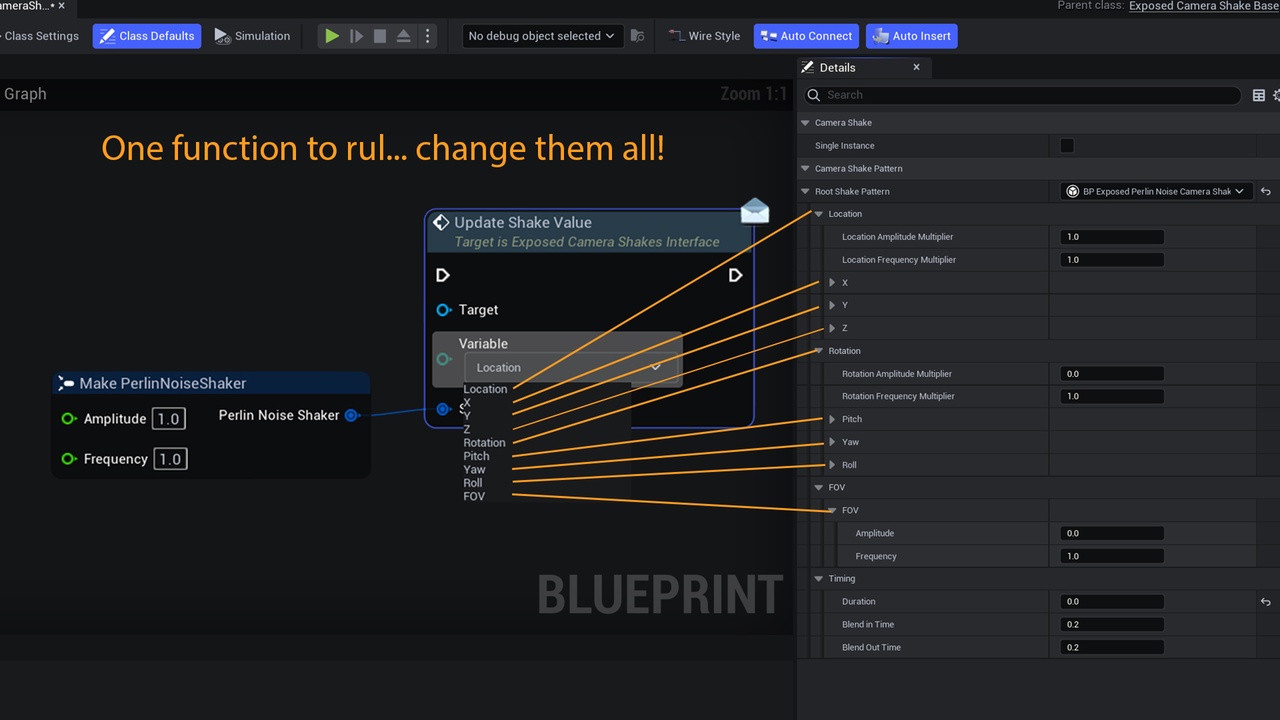Open the Exposed Camera Shake Base parent class link
This screenshot has width=1280, height=720.
pos(1204,6)
